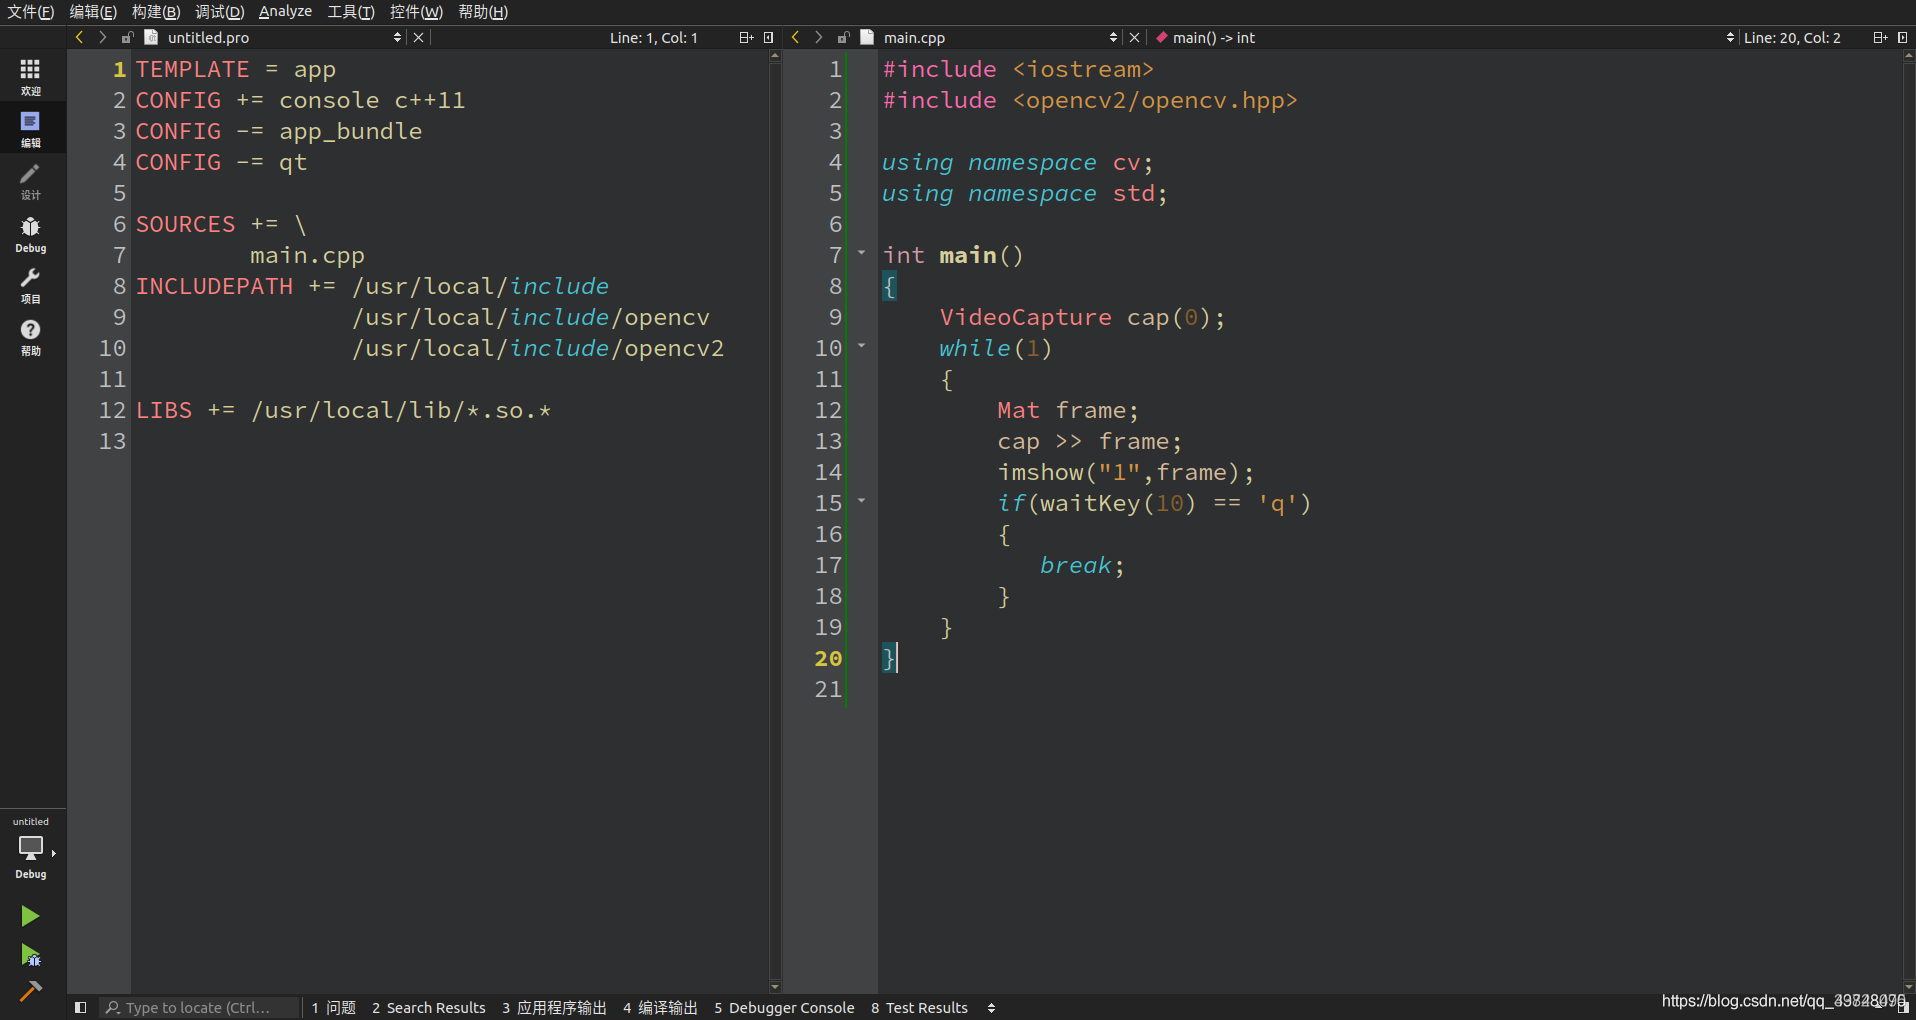Show the 5 Debugger Console pane
Screen dimensions: 1916x1020
click(x=784, y=1008)
